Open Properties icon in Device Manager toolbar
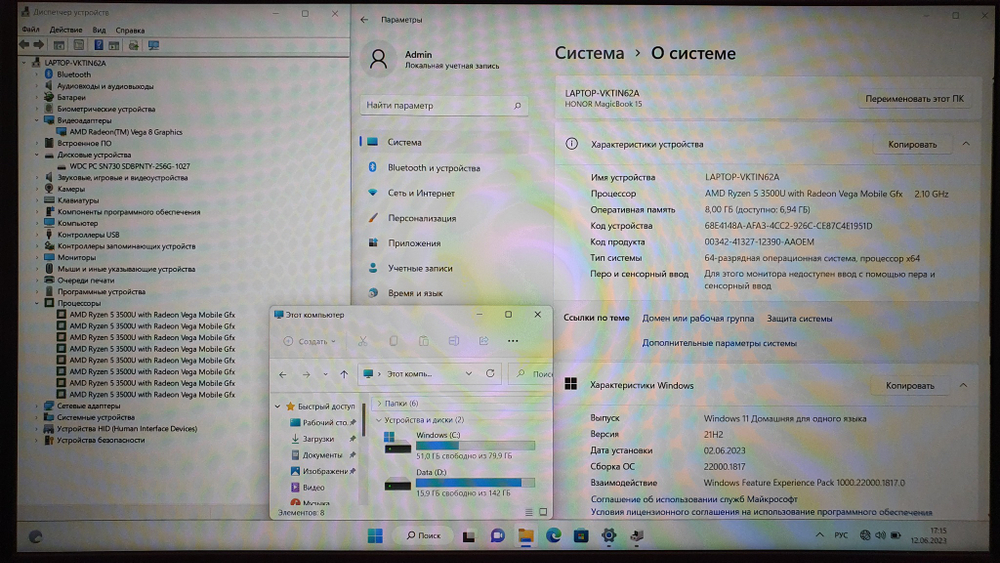Screen dimensions: 1000x563 click(x=78, y=45)
